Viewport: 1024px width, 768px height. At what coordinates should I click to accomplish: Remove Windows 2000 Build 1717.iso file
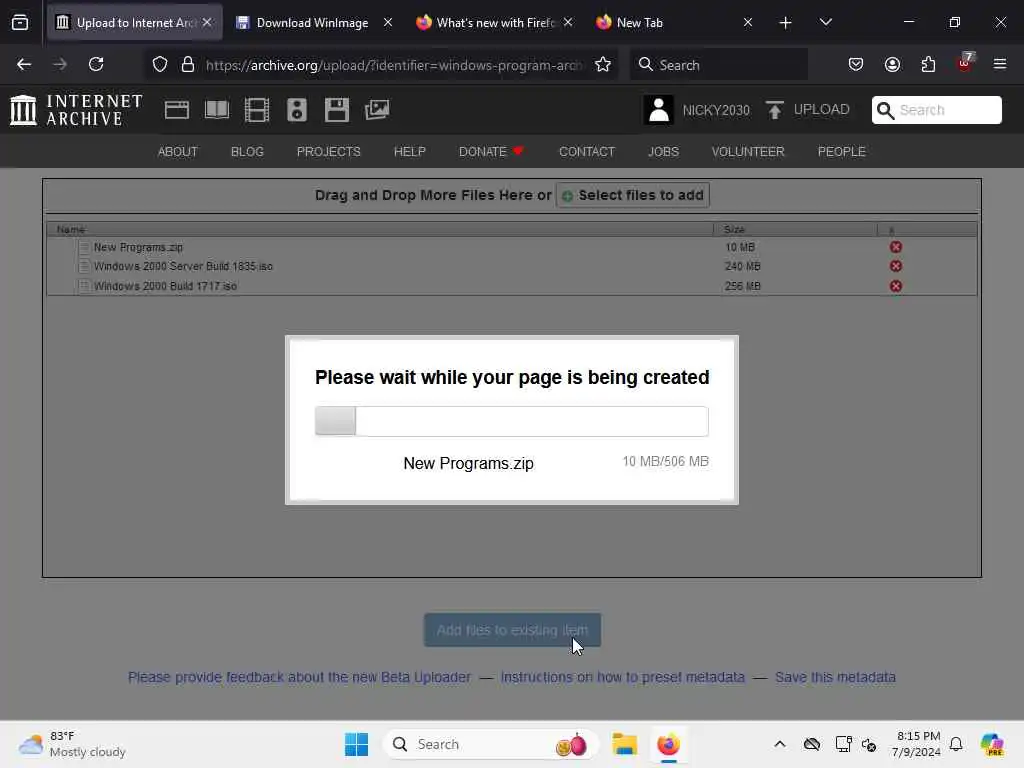895,286
